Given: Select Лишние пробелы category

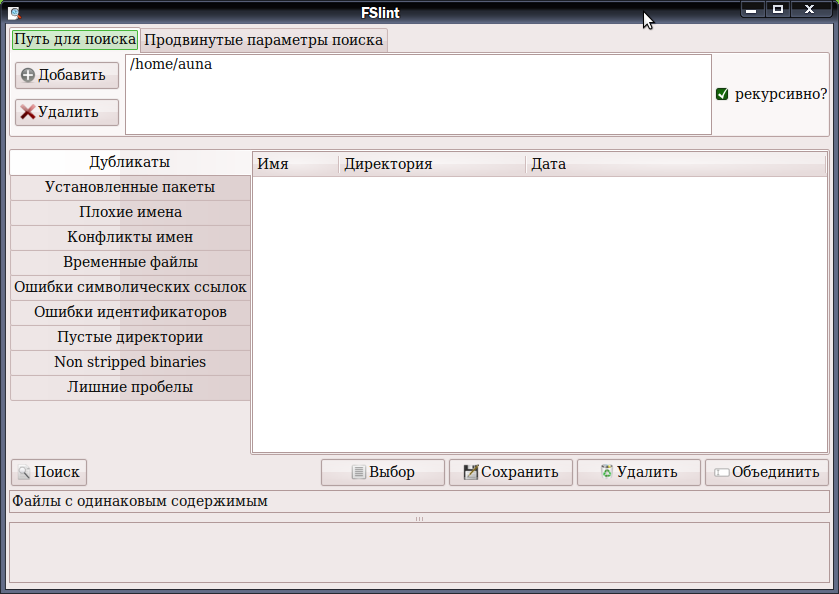Looking at the screenshot, I should tap(130, 387).
